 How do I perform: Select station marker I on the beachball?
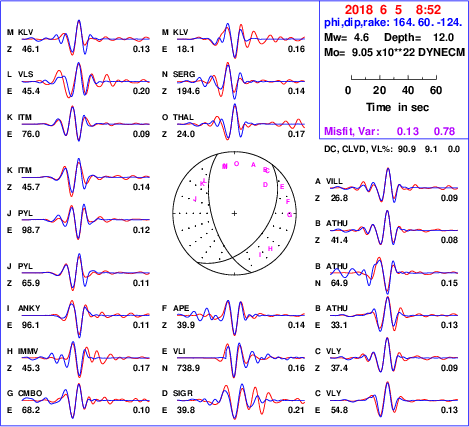click(260, 255)
